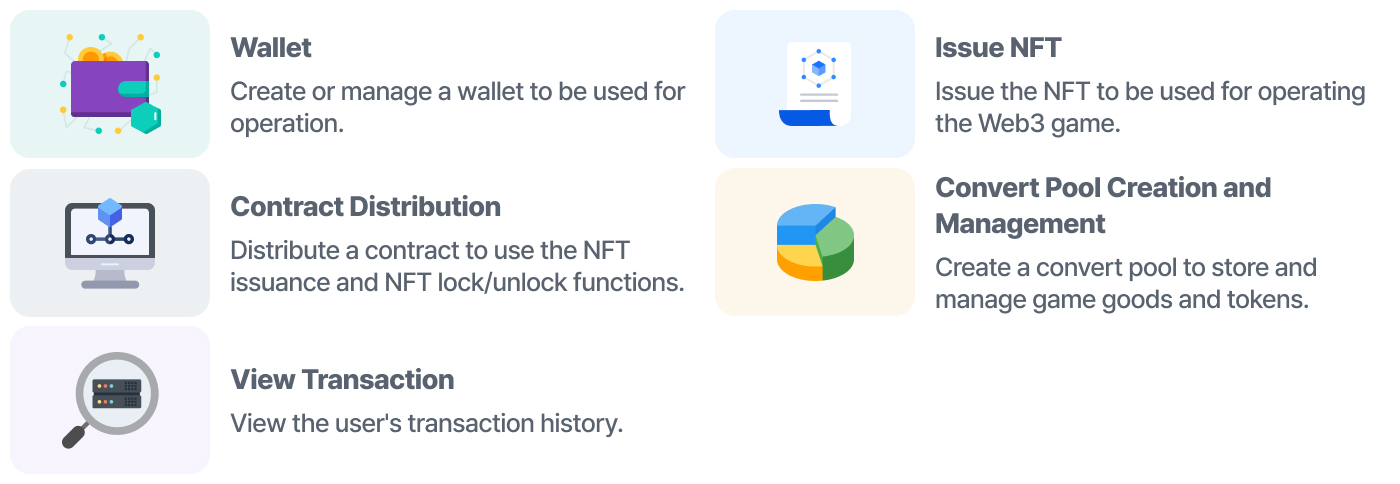Open the Wallet heading link
The height and width of the screenshot is (484, 1400).
(271, 47)
